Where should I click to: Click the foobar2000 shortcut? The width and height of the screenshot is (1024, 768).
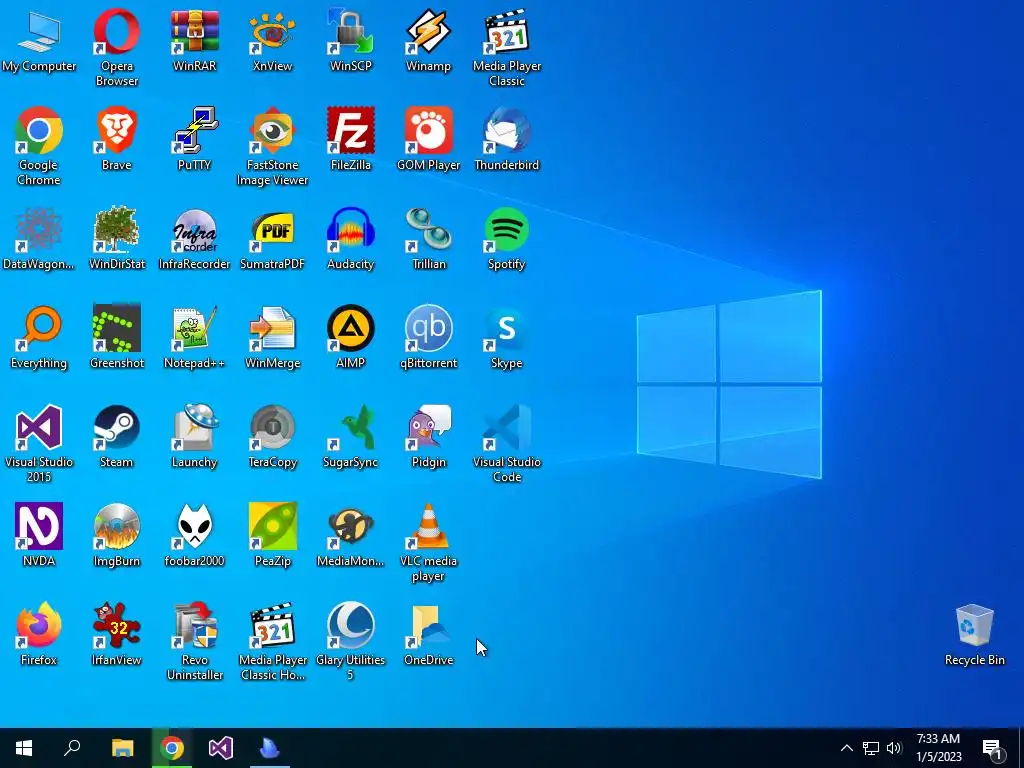(194, 536)
